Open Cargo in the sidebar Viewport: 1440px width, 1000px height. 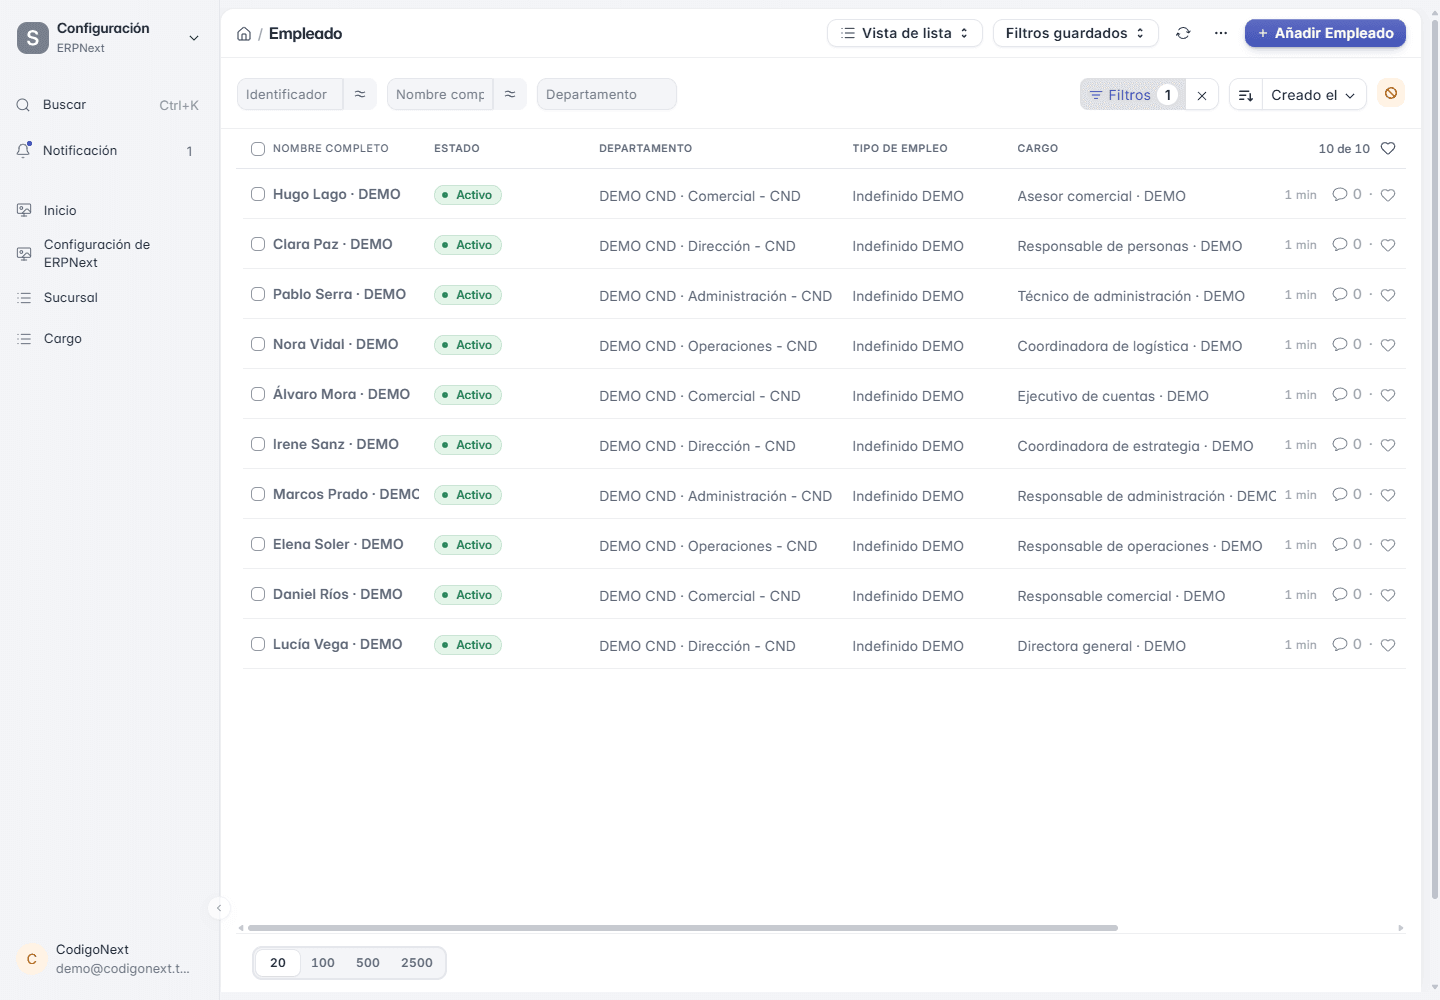[x=108, y=339]
